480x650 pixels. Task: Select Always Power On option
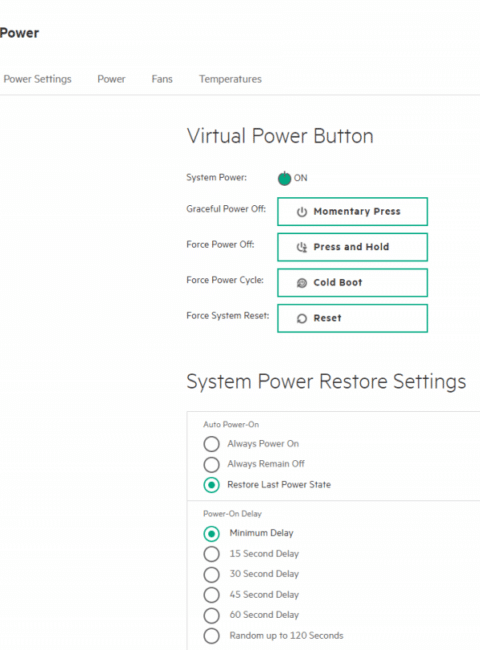[x=211, y=444]
